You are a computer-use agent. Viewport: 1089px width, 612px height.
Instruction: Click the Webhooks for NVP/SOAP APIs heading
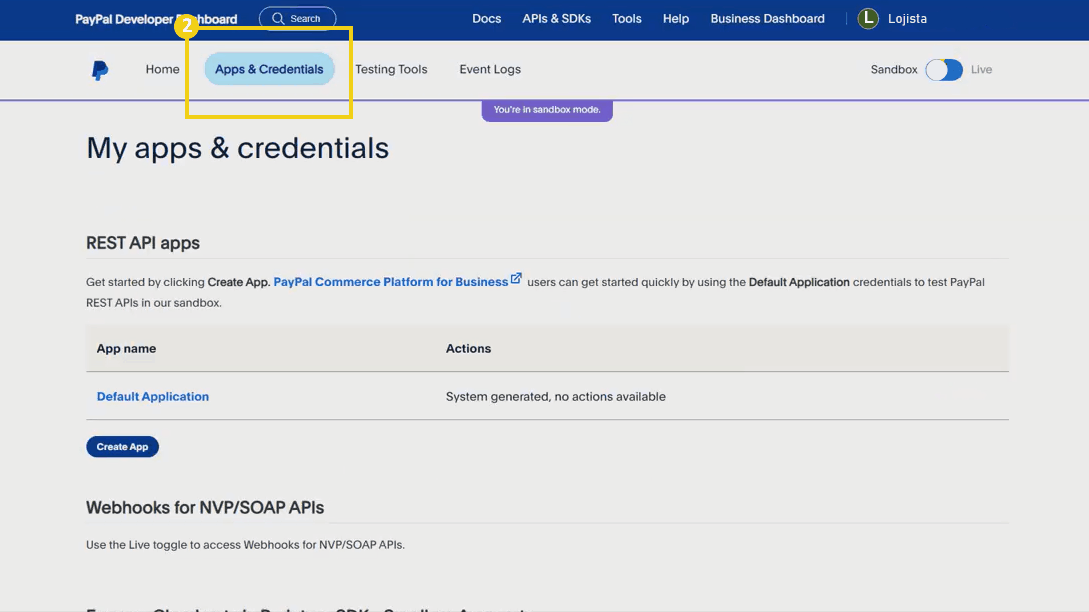[x=205, y=508]
